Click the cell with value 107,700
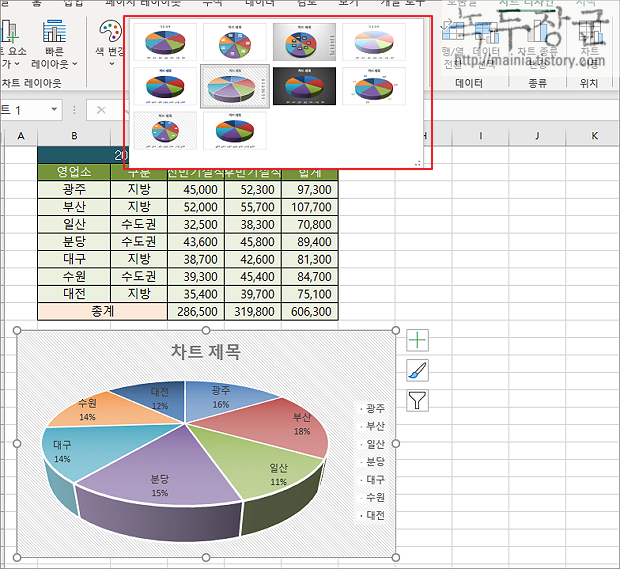This screenshot has width=620, height=569. click(x=310, y=207)
